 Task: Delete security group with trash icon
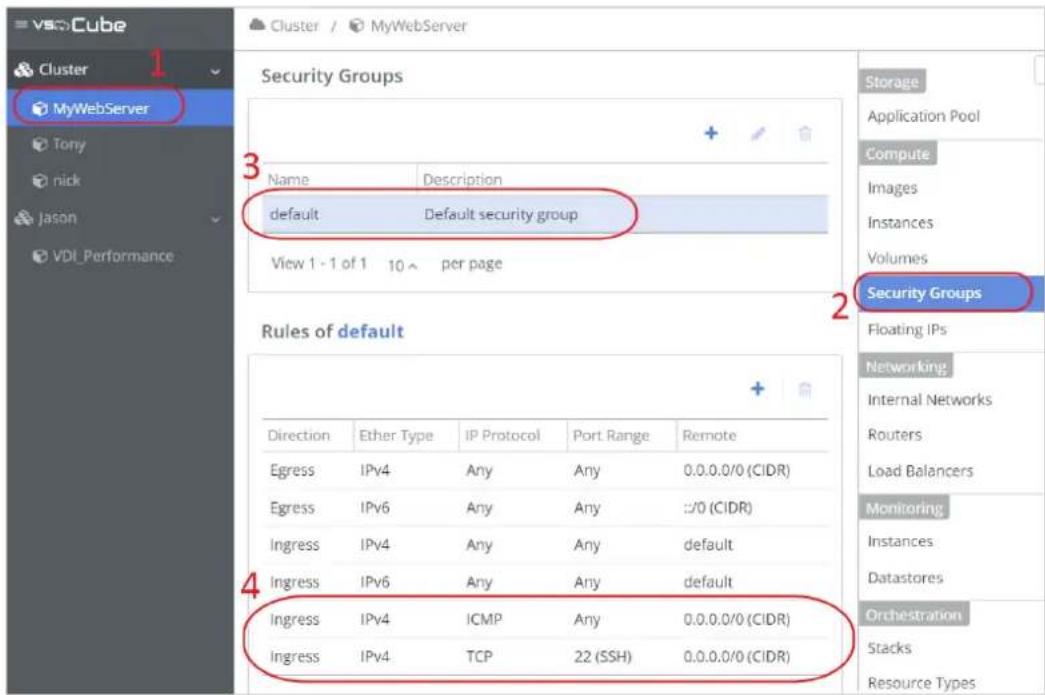805,133
